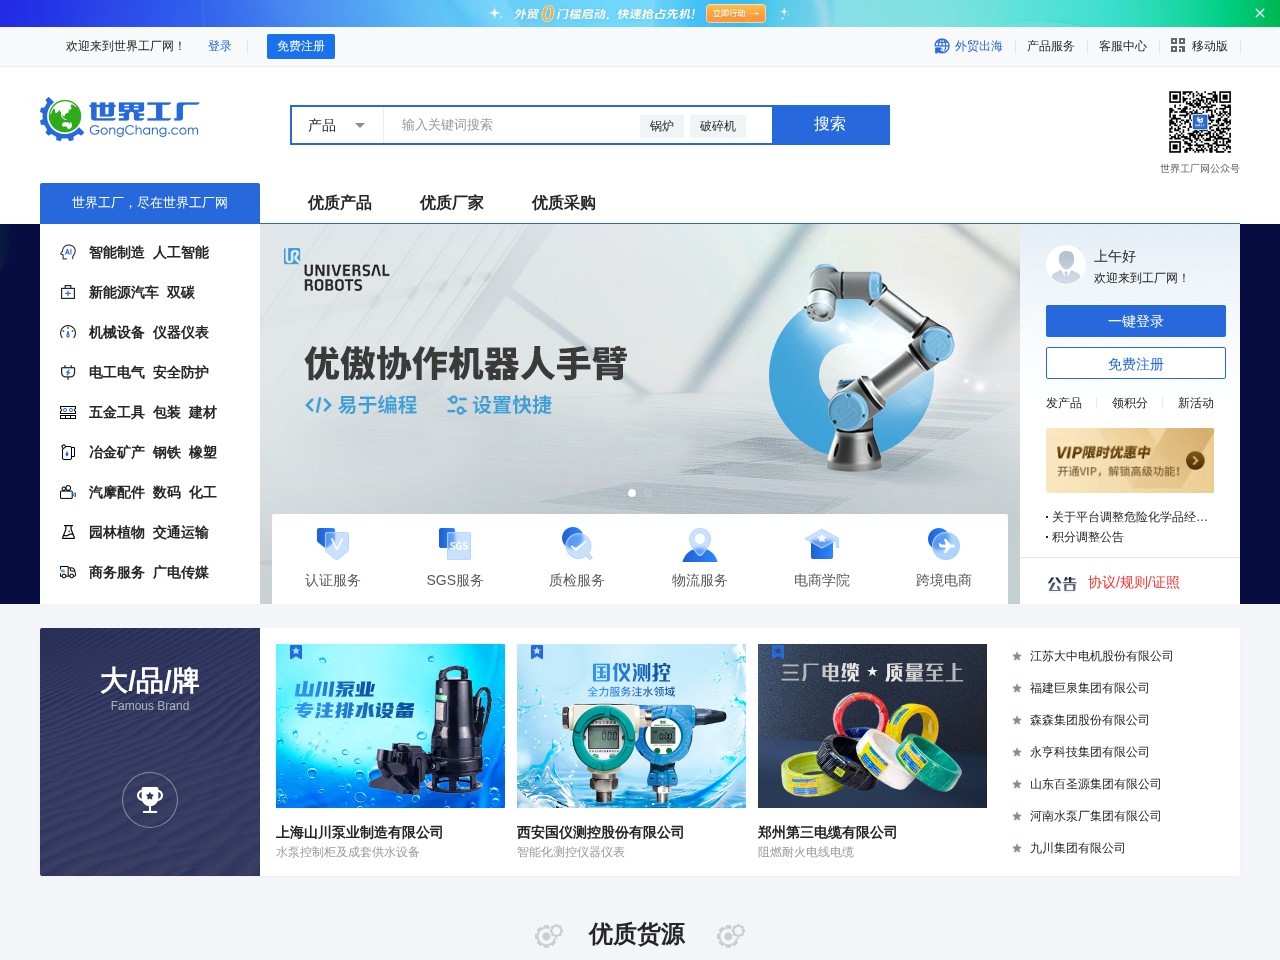Click the 免费注册 button in top bar
Image resolution: width=1280 pixels, height=960 pixels.
301,46
